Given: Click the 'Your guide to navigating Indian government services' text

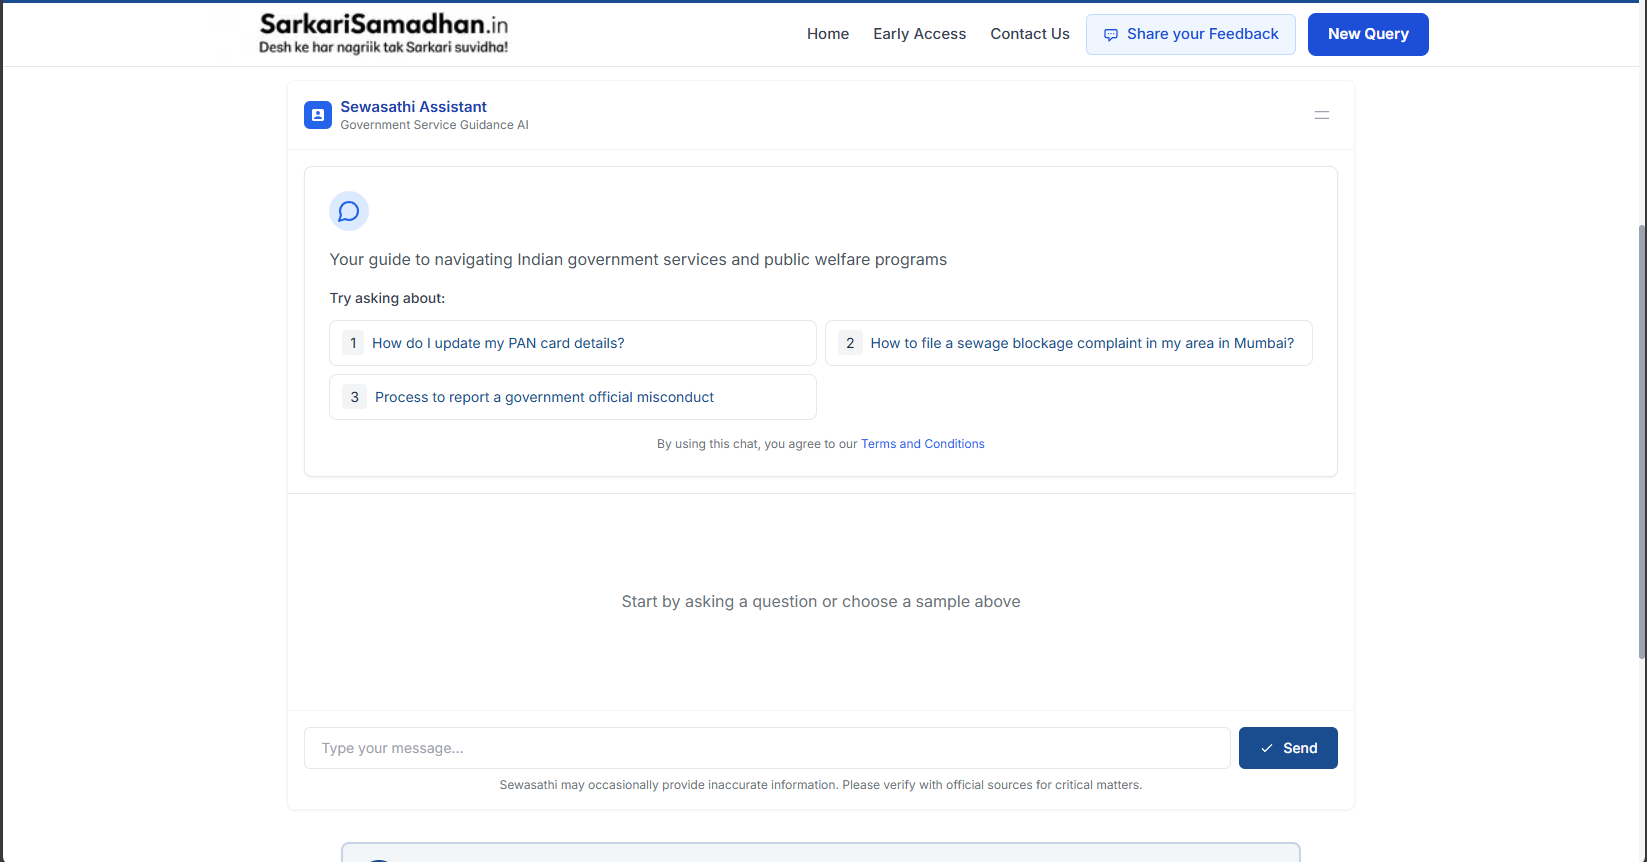Looking at the screenshot, I should [638, 259].
